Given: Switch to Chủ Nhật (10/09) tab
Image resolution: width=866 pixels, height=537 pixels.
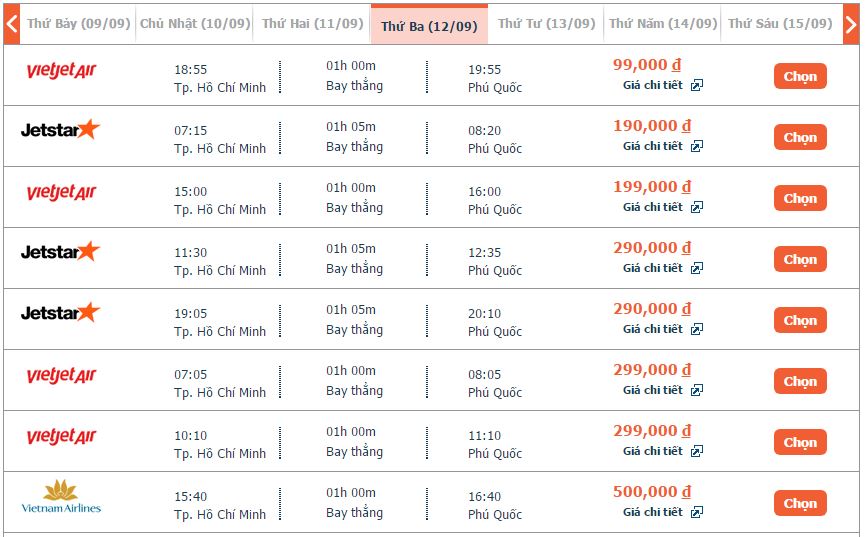Looking at the screenshot, I should click(x=194, y=24).
